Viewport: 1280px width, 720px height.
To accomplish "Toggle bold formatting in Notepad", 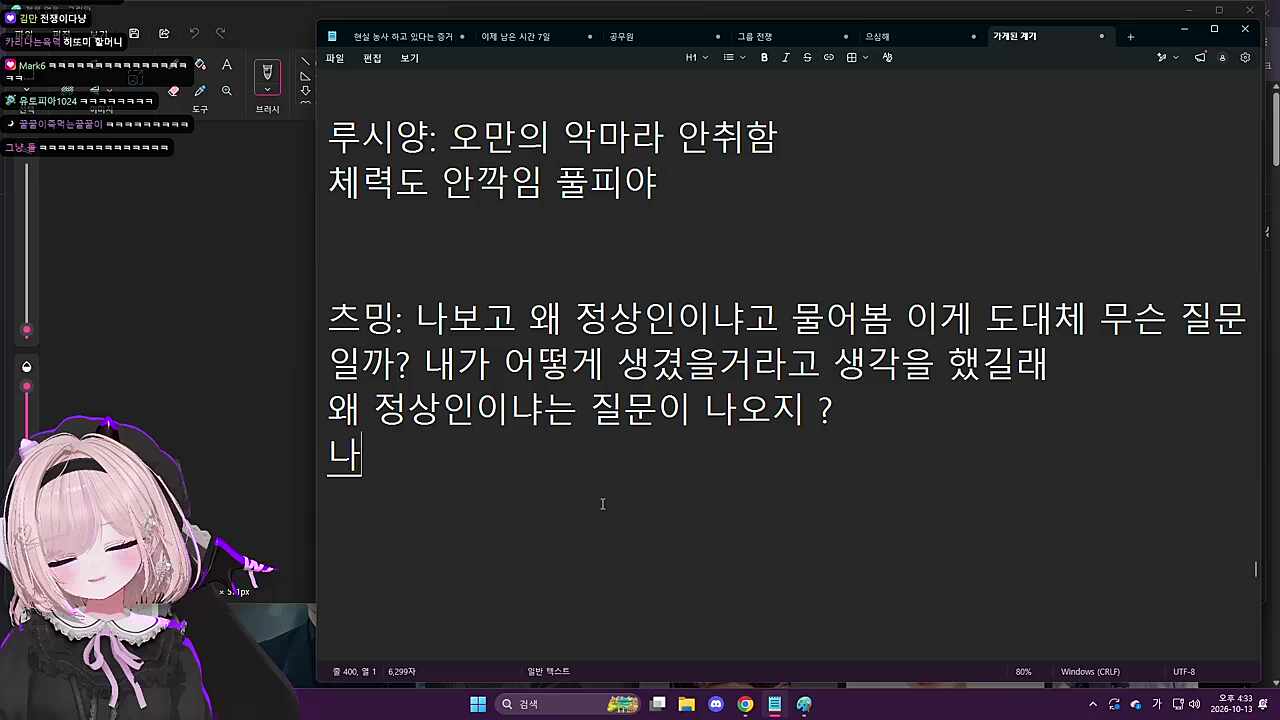I will pyautogui.click(x=764, y=58).
